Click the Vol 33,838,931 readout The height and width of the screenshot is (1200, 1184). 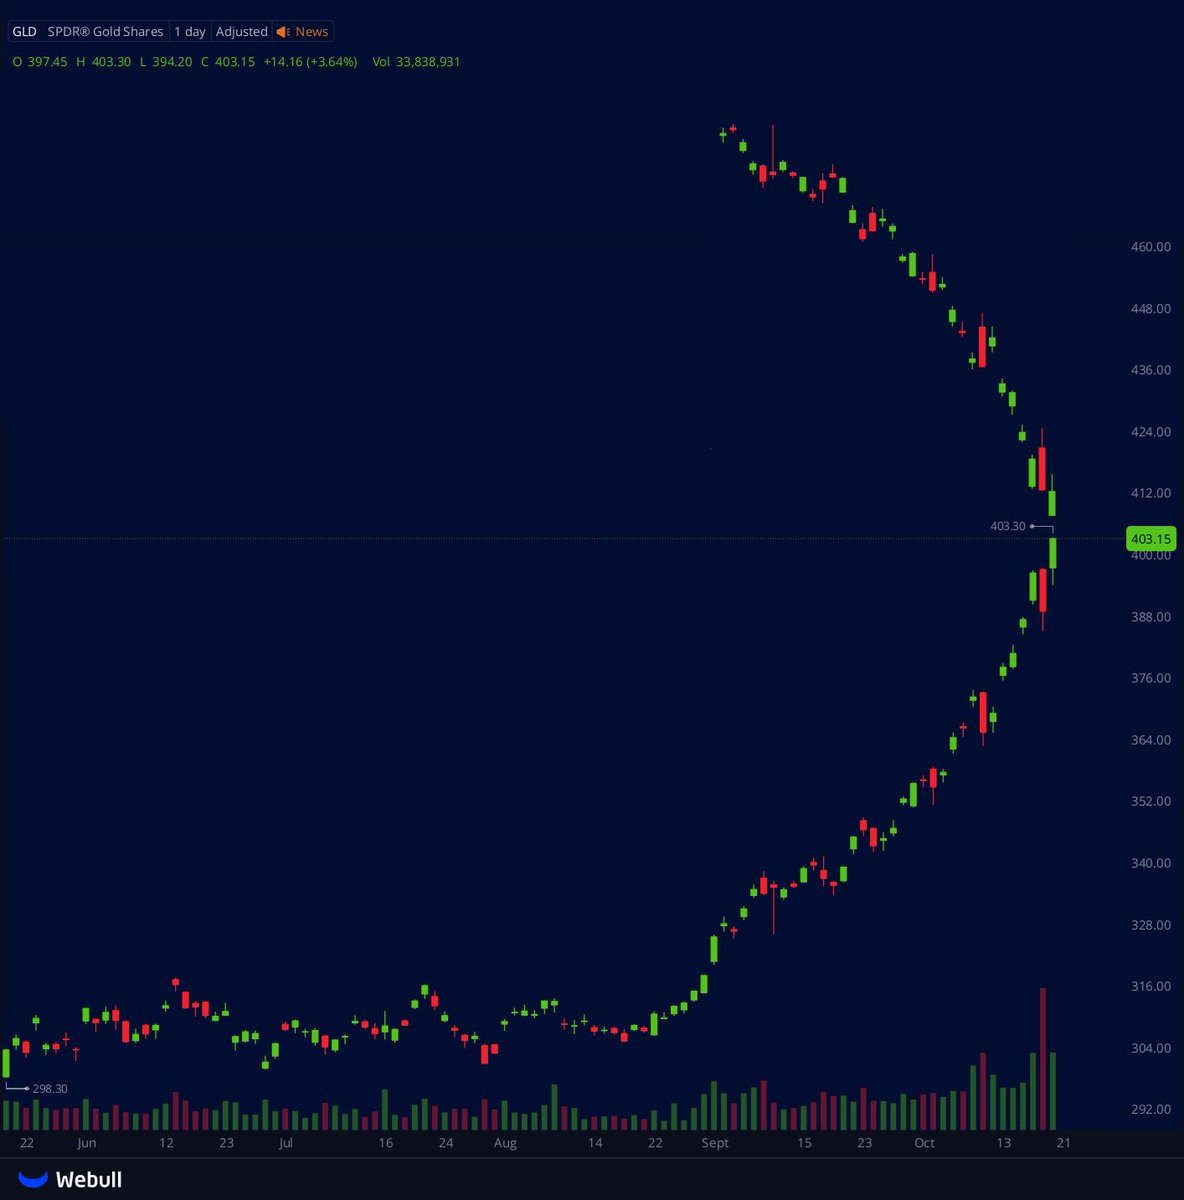point(416,62)
